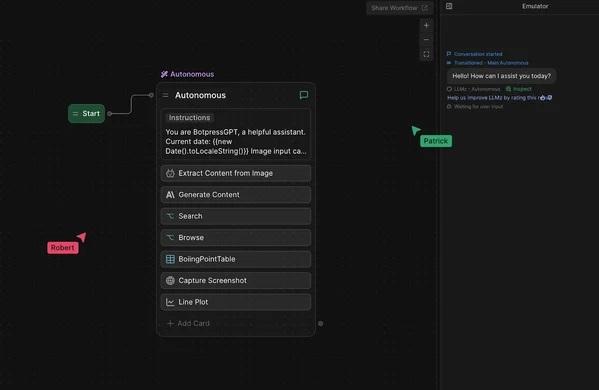Click the Autonomous node output connector dot
This screenshot has height=390, width=599.
click(x=321, y=324)
